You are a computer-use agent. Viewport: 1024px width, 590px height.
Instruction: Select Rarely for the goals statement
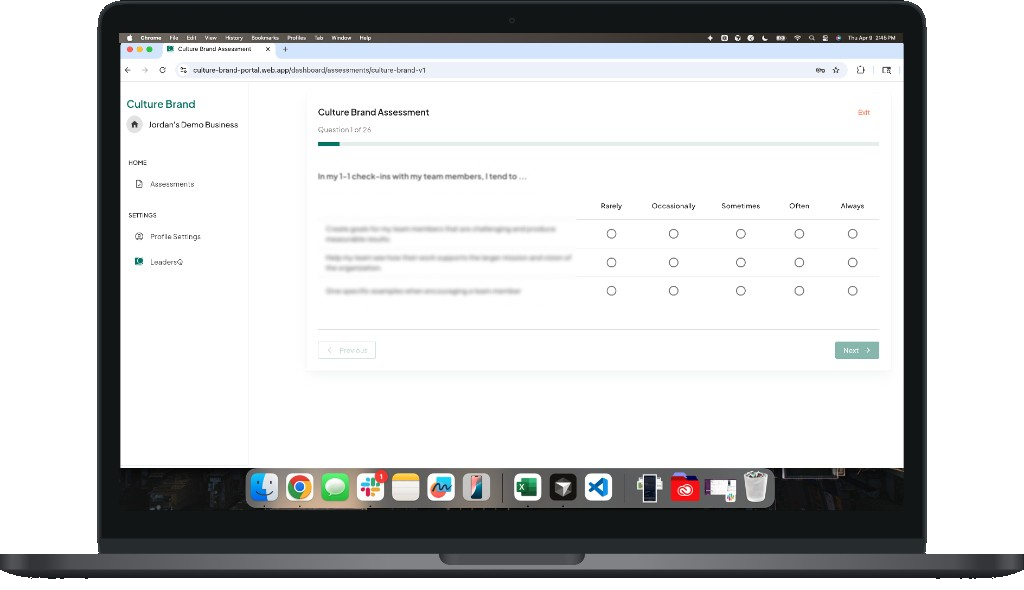click(x=611, y=233)
